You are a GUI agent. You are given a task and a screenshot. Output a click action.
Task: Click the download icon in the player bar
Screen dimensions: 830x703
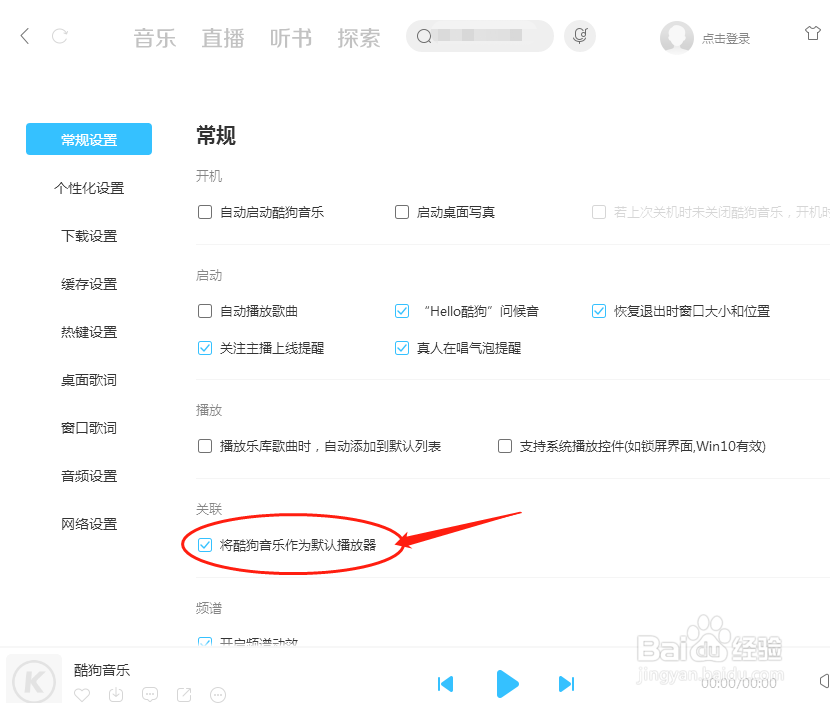(x=116, y=695)
